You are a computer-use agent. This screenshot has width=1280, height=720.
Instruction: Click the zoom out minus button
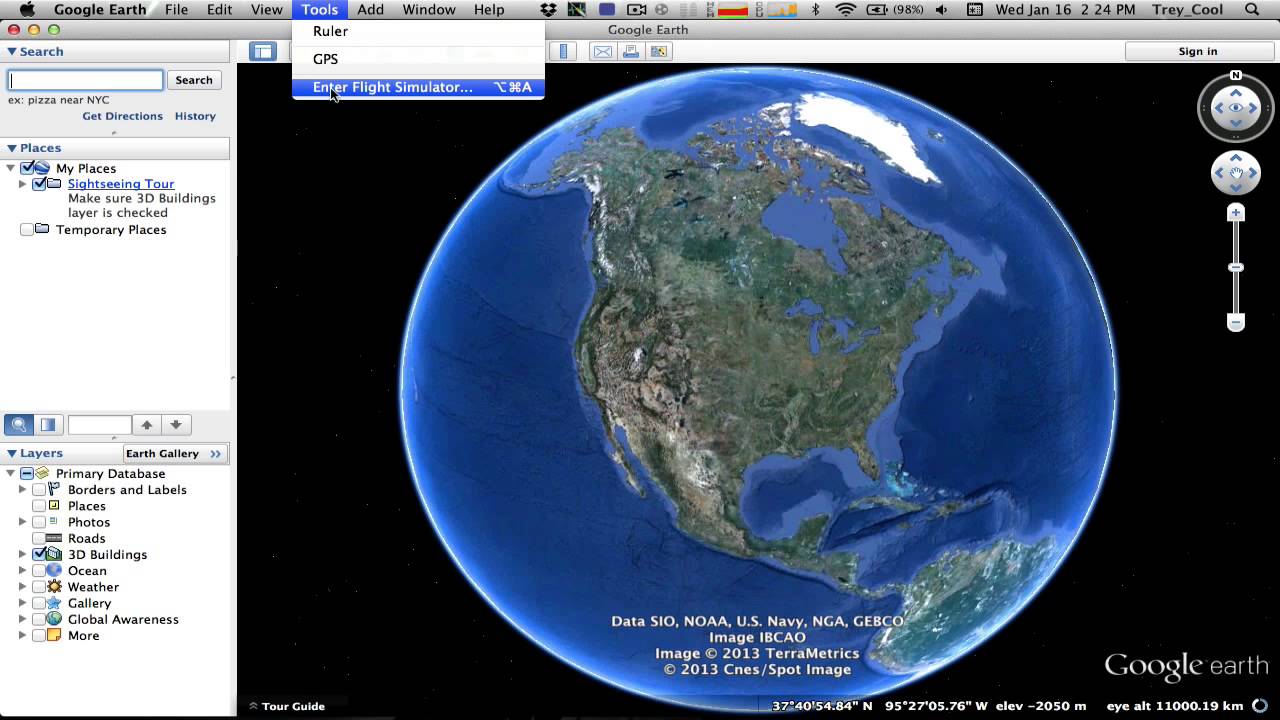[1236, 322]
